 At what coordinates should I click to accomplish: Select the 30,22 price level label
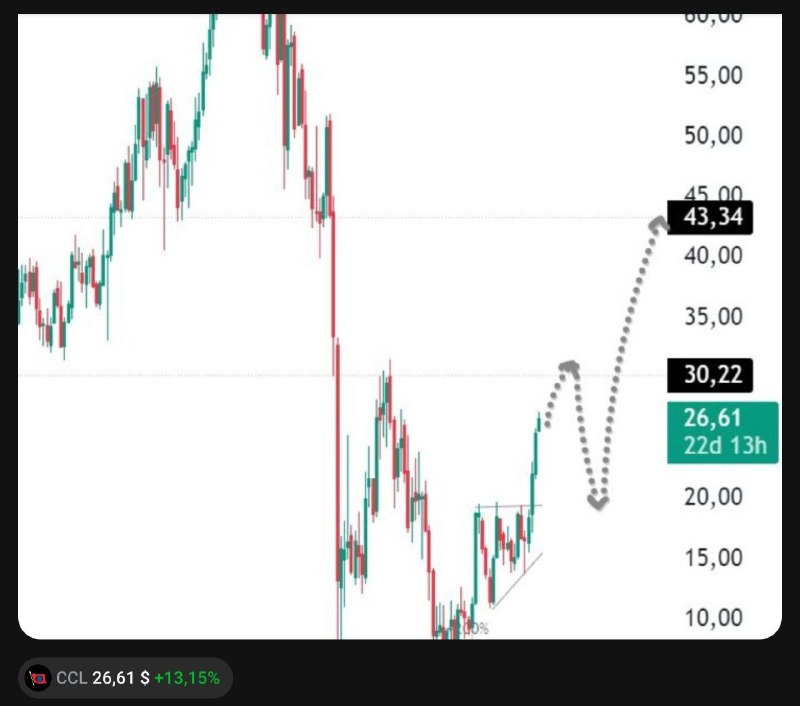click(710, 375)
